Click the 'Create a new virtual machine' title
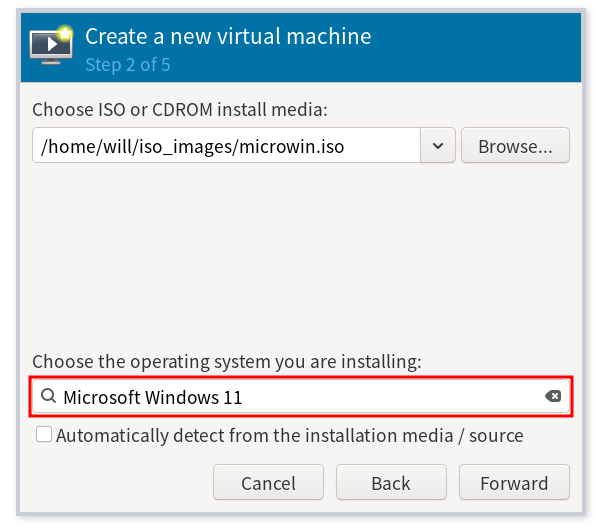The width and height of the screenshot is (606, 530). [228, 37]
